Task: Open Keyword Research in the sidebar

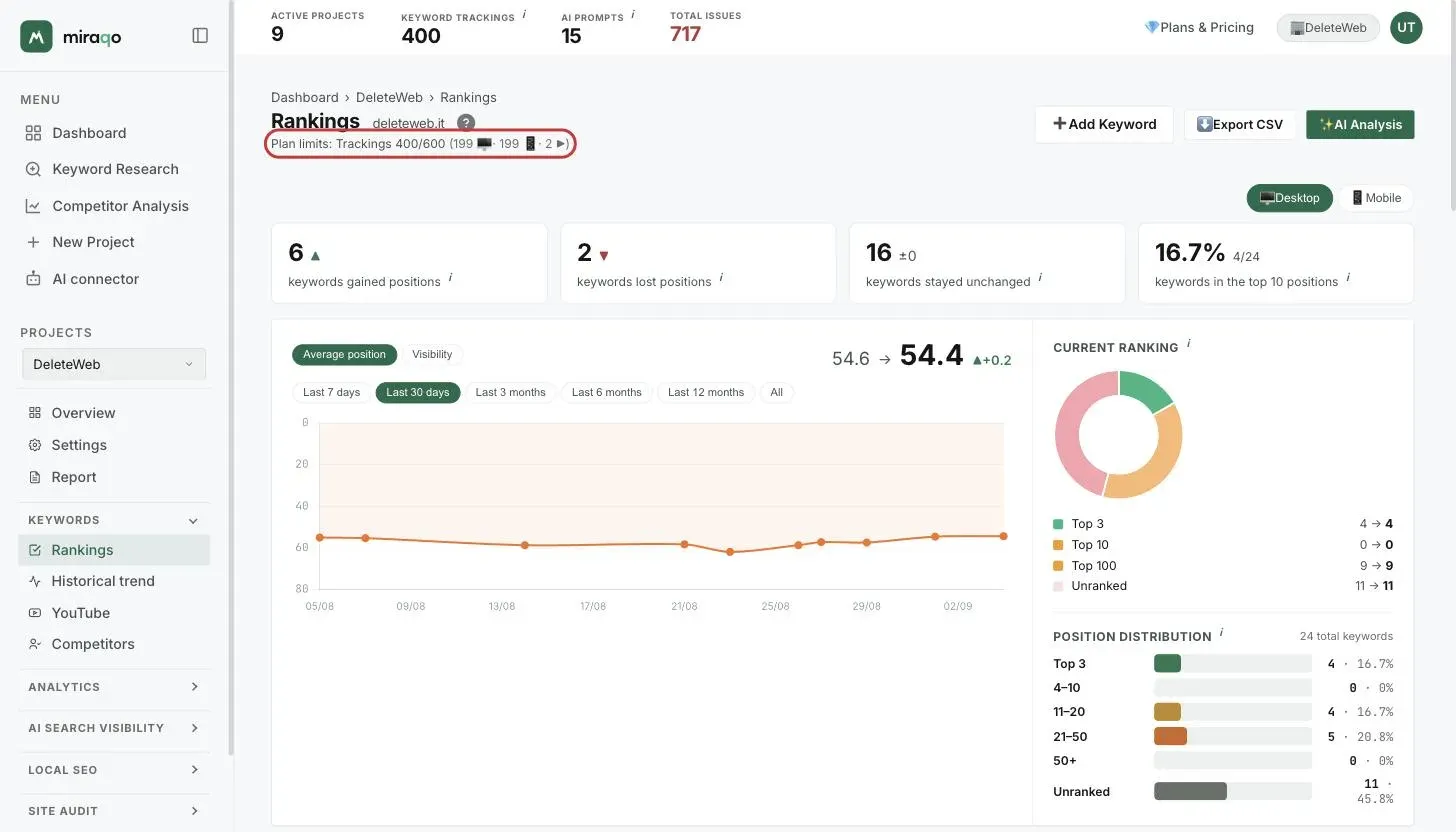Action: 115,169
